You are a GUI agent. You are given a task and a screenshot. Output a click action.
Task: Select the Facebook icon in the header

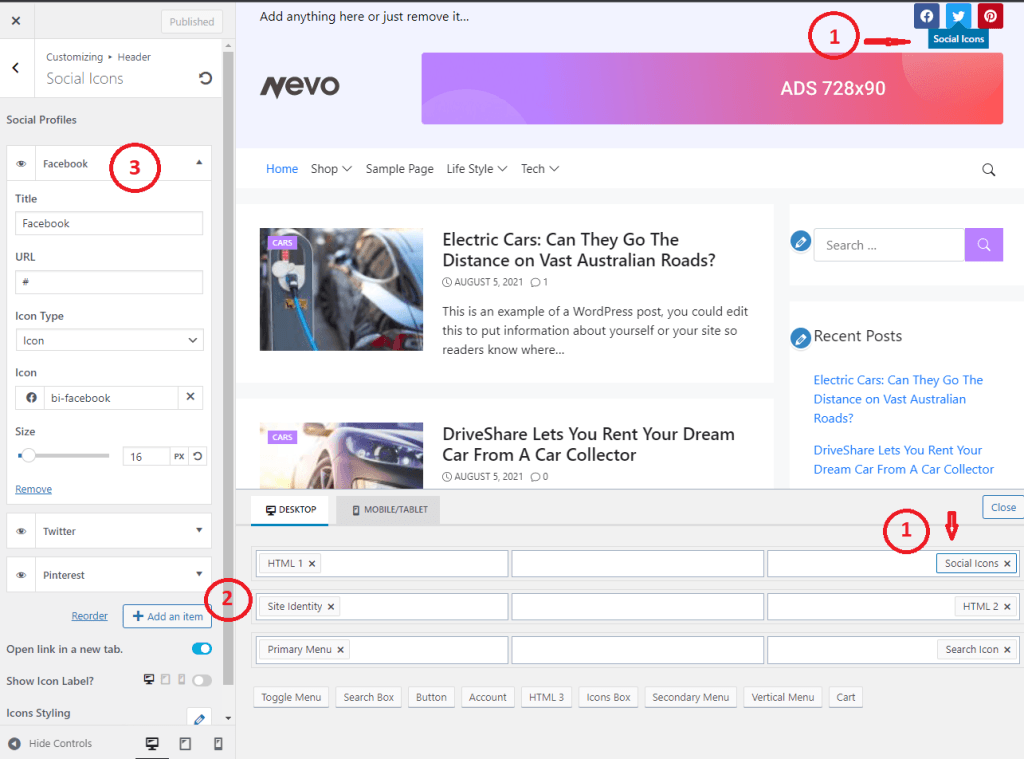(x=926, y=15)
